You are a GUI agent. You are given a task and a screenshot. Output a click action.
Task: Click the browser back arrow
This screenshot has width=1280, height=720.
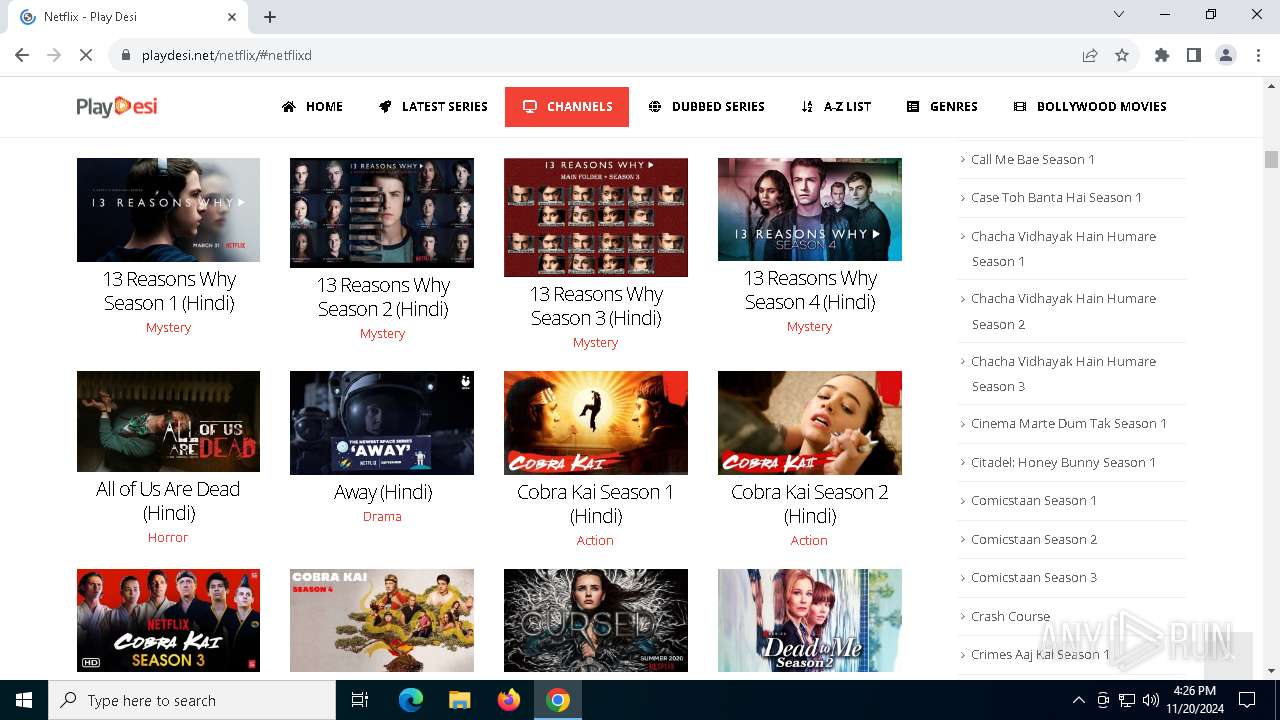click(22, 55)
